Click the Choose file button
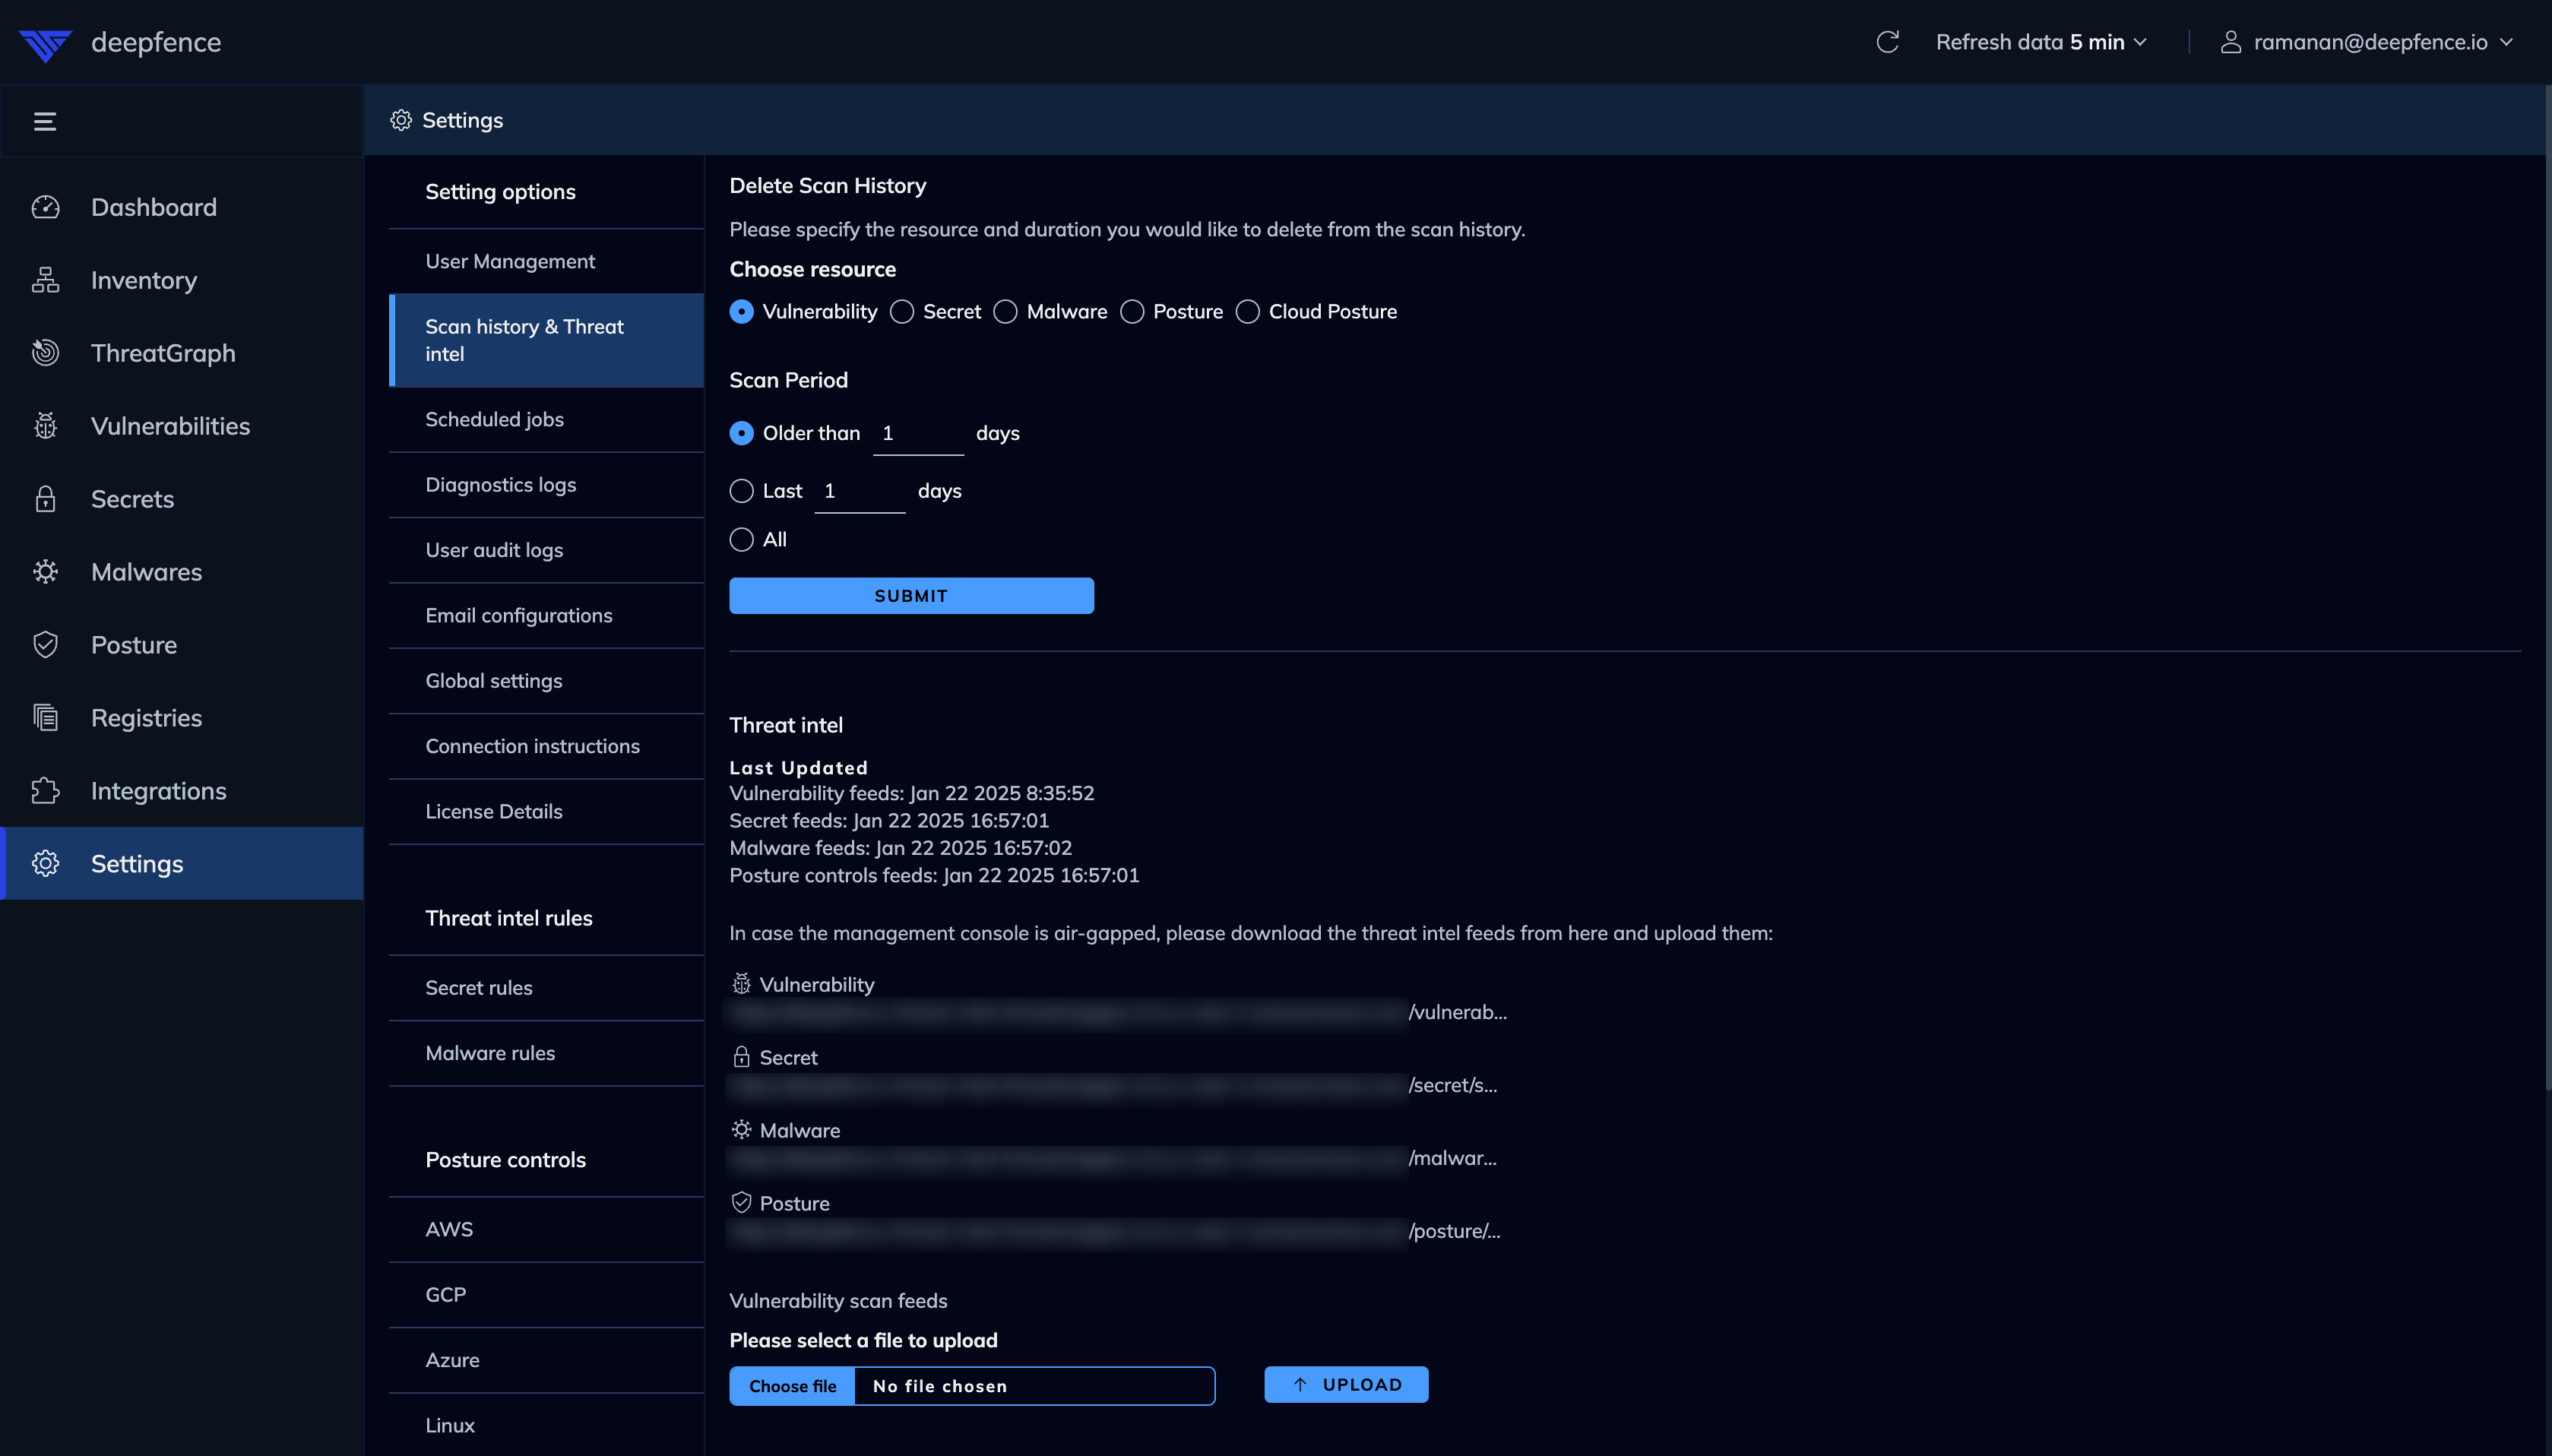This screenshot has width=2552, height=1456. [x=792, y=1386]
